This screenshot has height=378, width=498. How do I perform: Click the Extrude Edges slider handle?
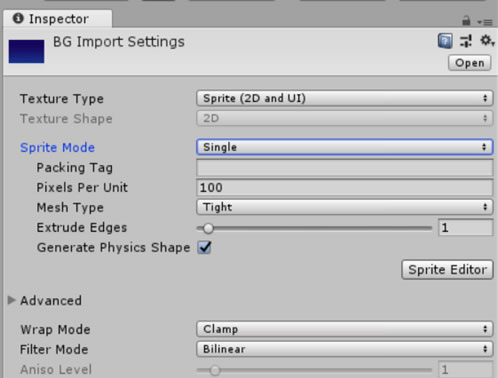pos(208,228)
